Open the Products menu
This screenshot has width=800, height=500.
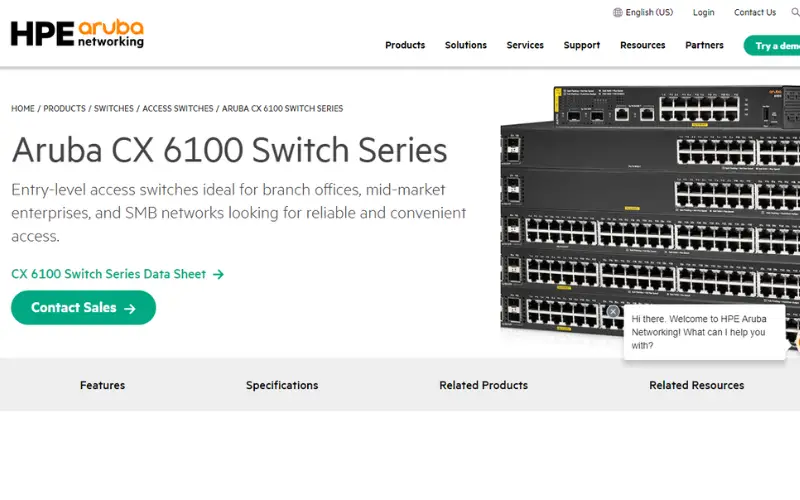(405, 45)
